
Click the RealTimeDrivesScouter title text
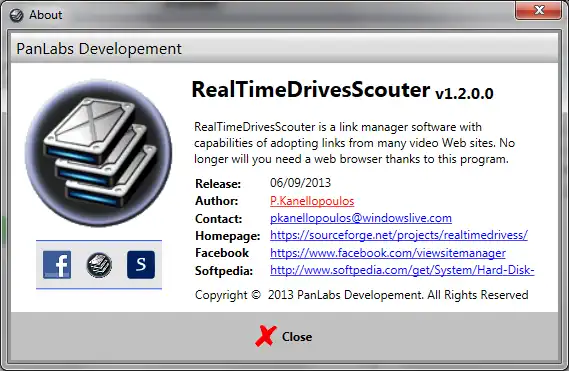pos(311,89)
